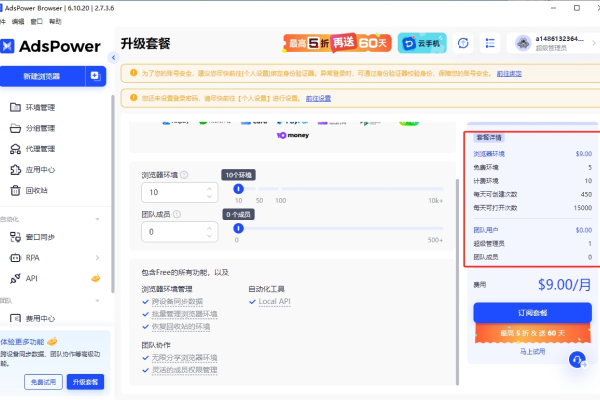This screenshot has height=400, width=600.
Task: Click the API plug icon
Action: pyautogui.click(x=15, y=278)
